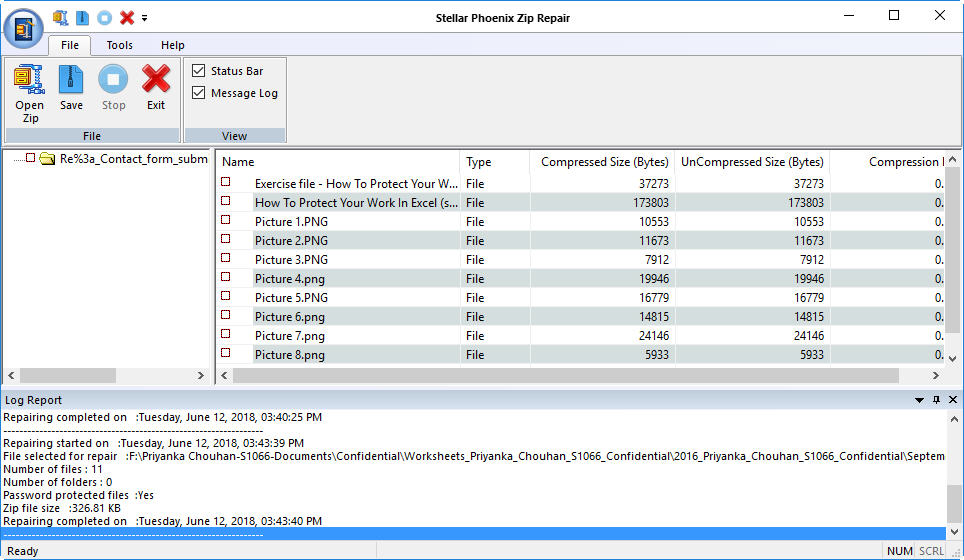The image size is (964, 560).
Task: Click the Save ribbon icon
Action: pyautogui.click(x=71, y=79)
